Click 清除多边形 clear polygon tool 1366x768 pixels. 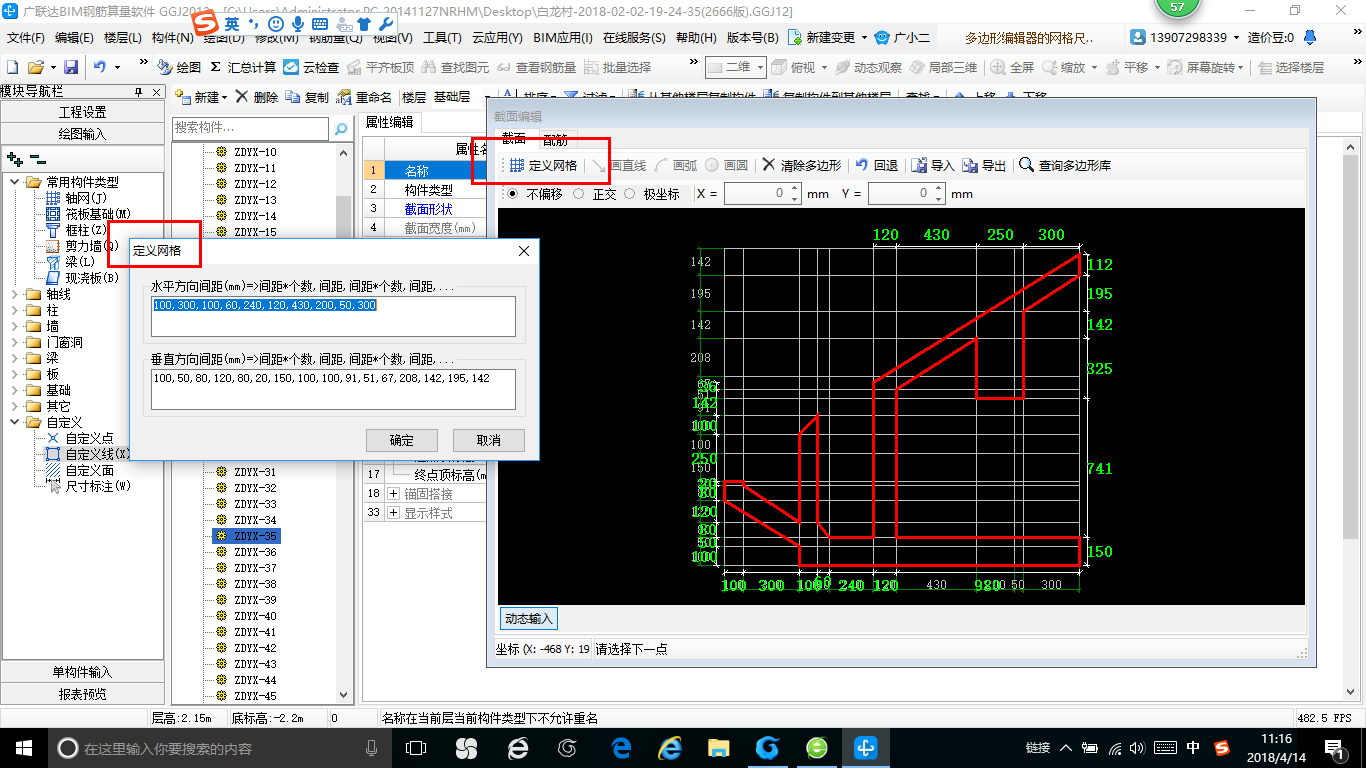[801, 165]
